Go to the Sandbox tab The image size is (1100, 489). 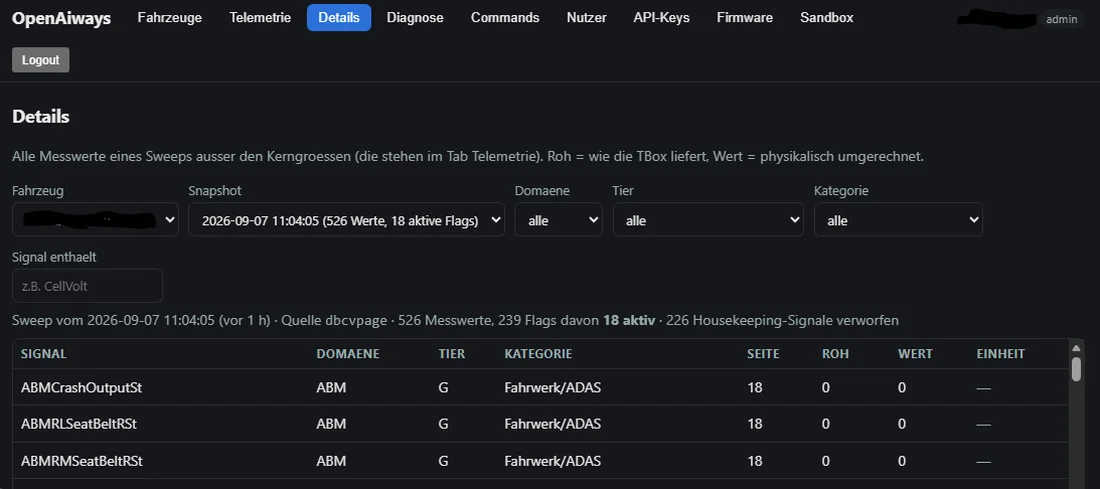pos(827,18)
